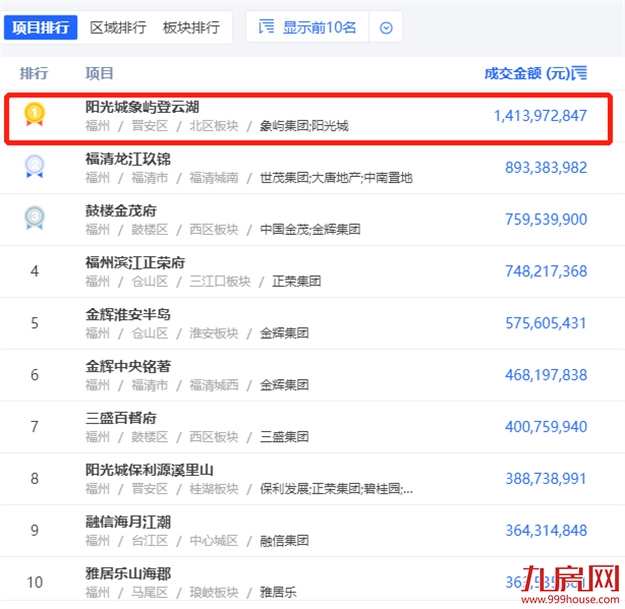Click developer 中国金茂;金辉集团
This screenshot has width=625, height=609.
pyautogui.click(x=310, y=230)
